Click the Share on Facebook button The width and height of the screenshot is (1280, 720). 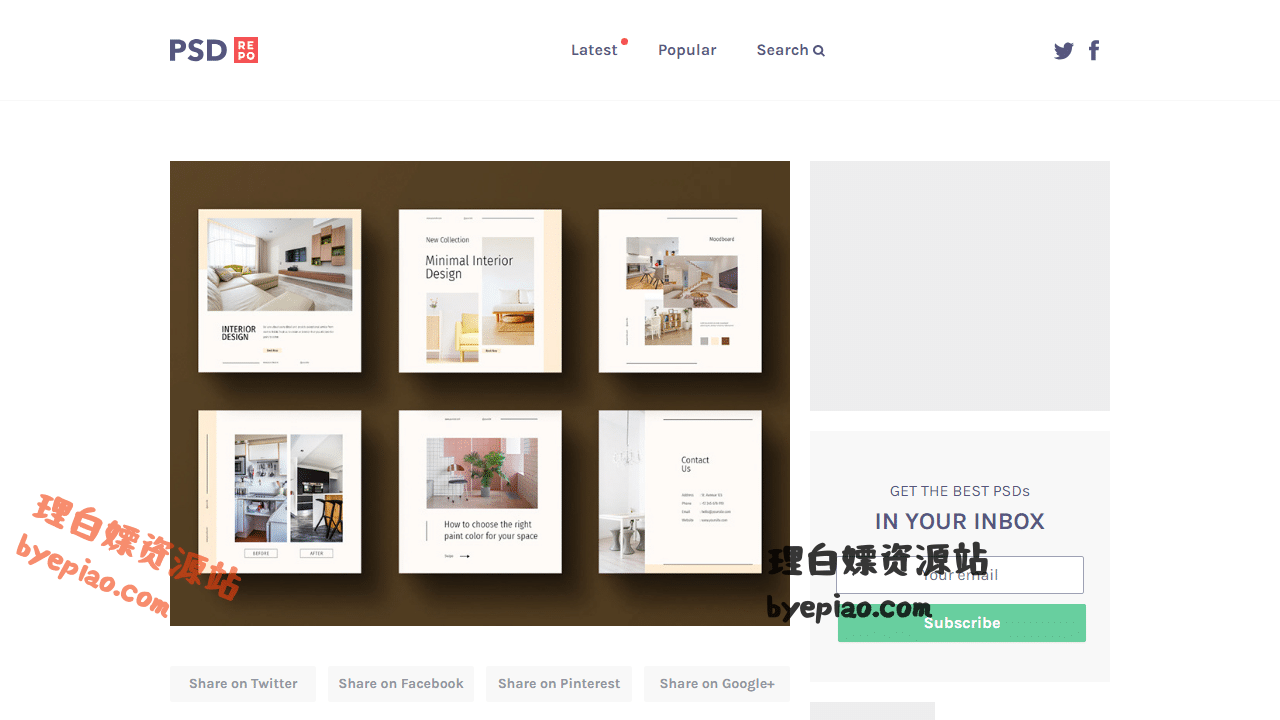coord(401,684)
